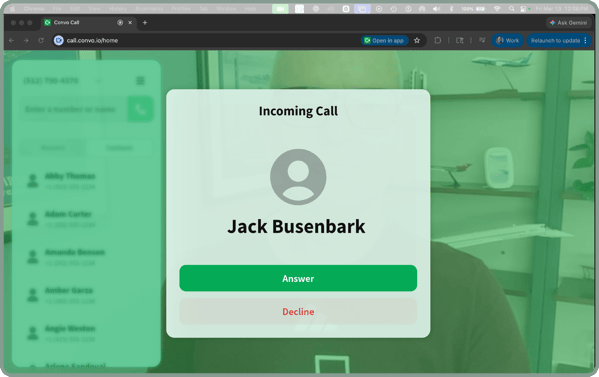Select the Convo Call browser tab

pos(88,23)
